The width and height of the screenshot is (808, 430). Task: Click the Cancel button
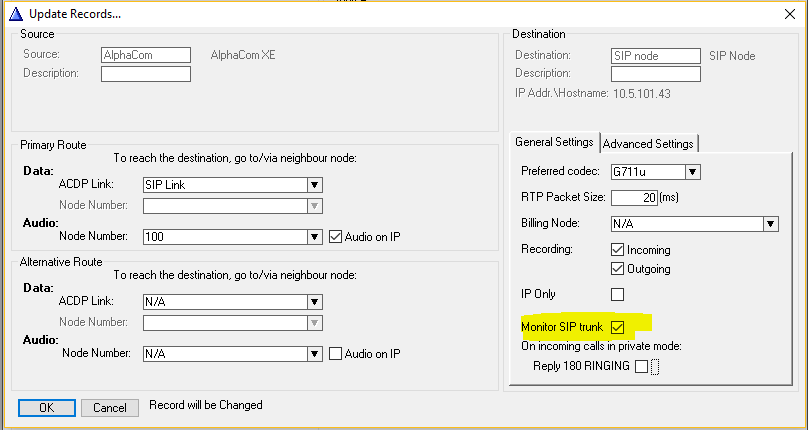click(110, 407)
